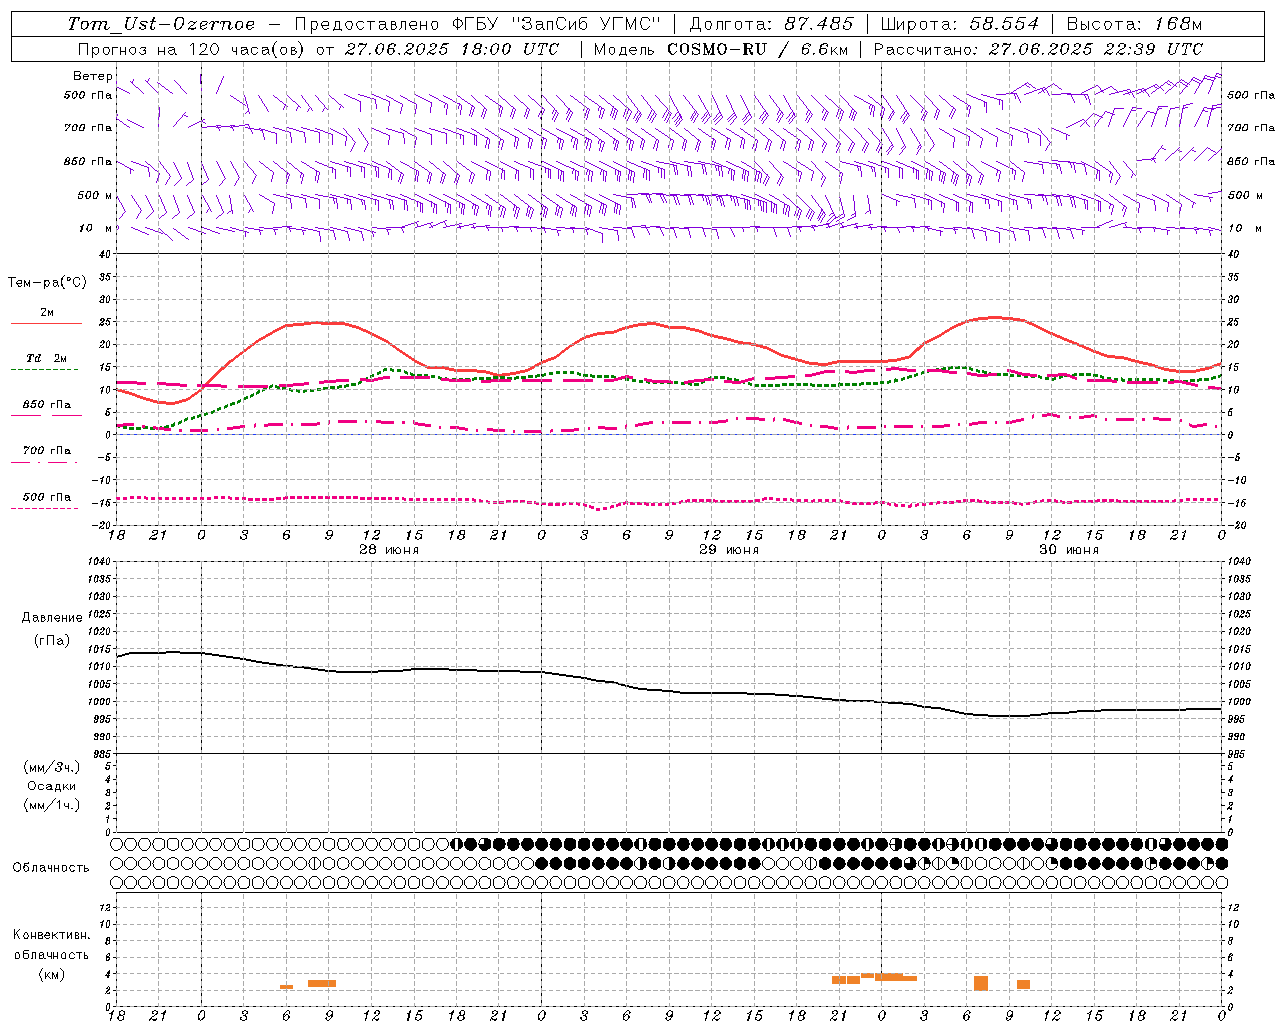Click the 'Долгота: 87.485' longitude value
1280x1024 pixels.
tap(771, 24)
